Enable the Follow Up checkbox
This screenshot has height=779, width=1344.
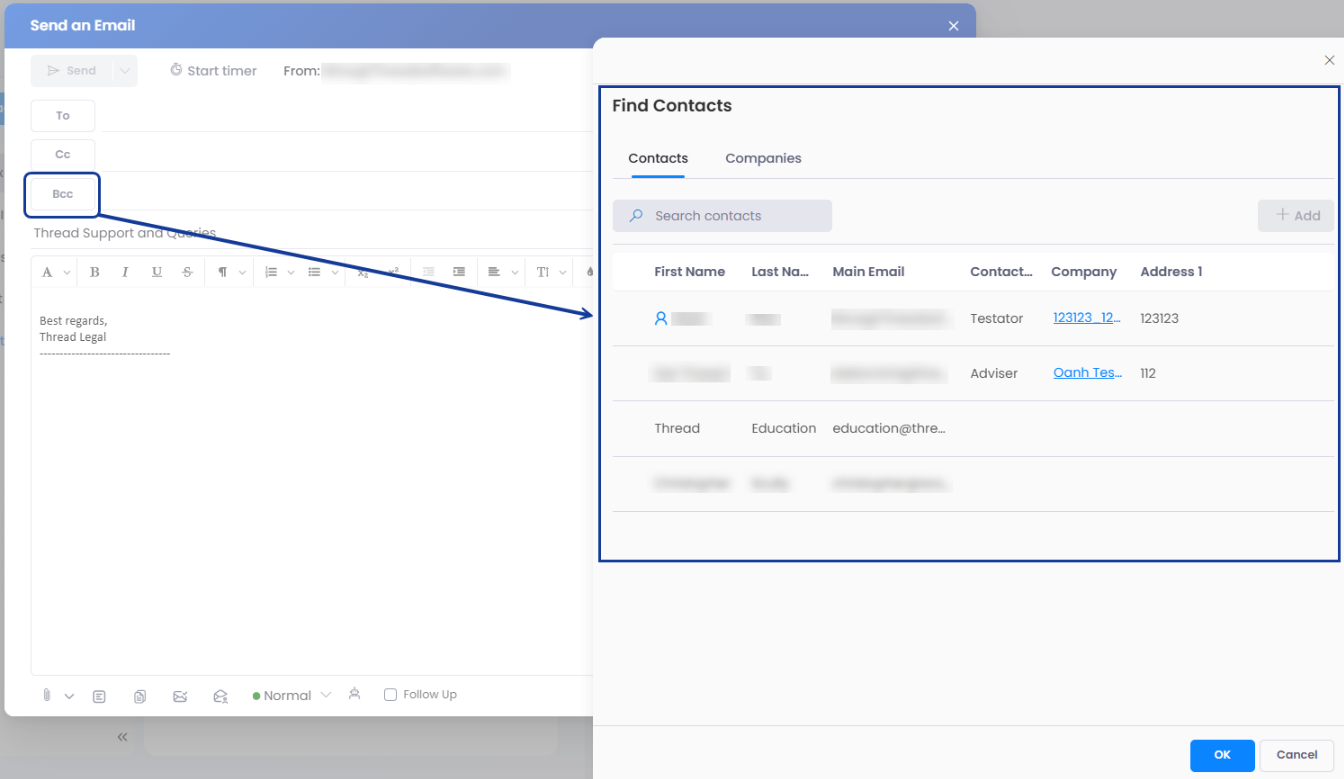(x=391, y=695)
